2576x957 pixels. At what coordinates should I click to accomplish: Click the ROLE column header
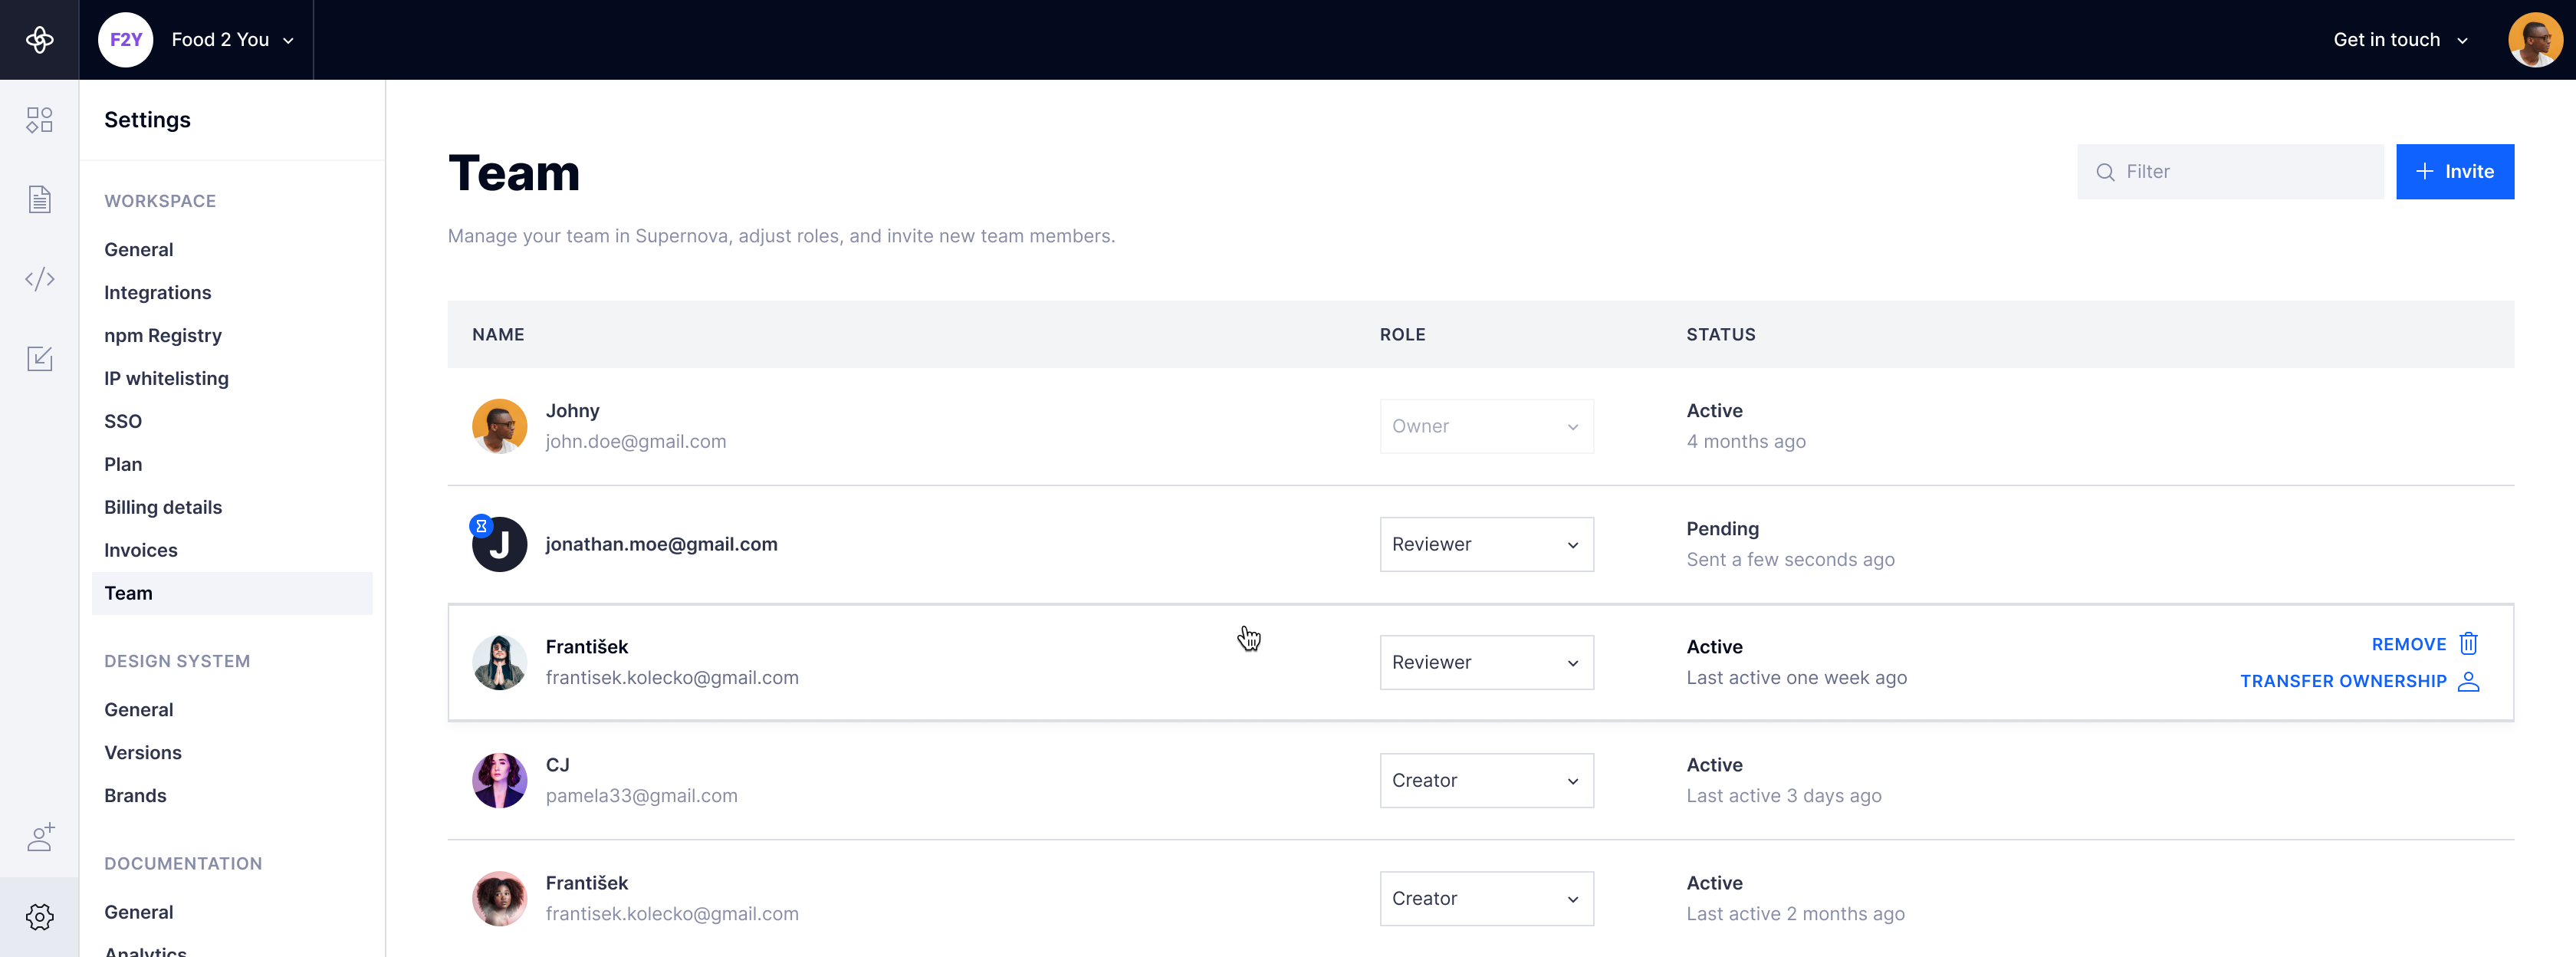click(1402, 335)
